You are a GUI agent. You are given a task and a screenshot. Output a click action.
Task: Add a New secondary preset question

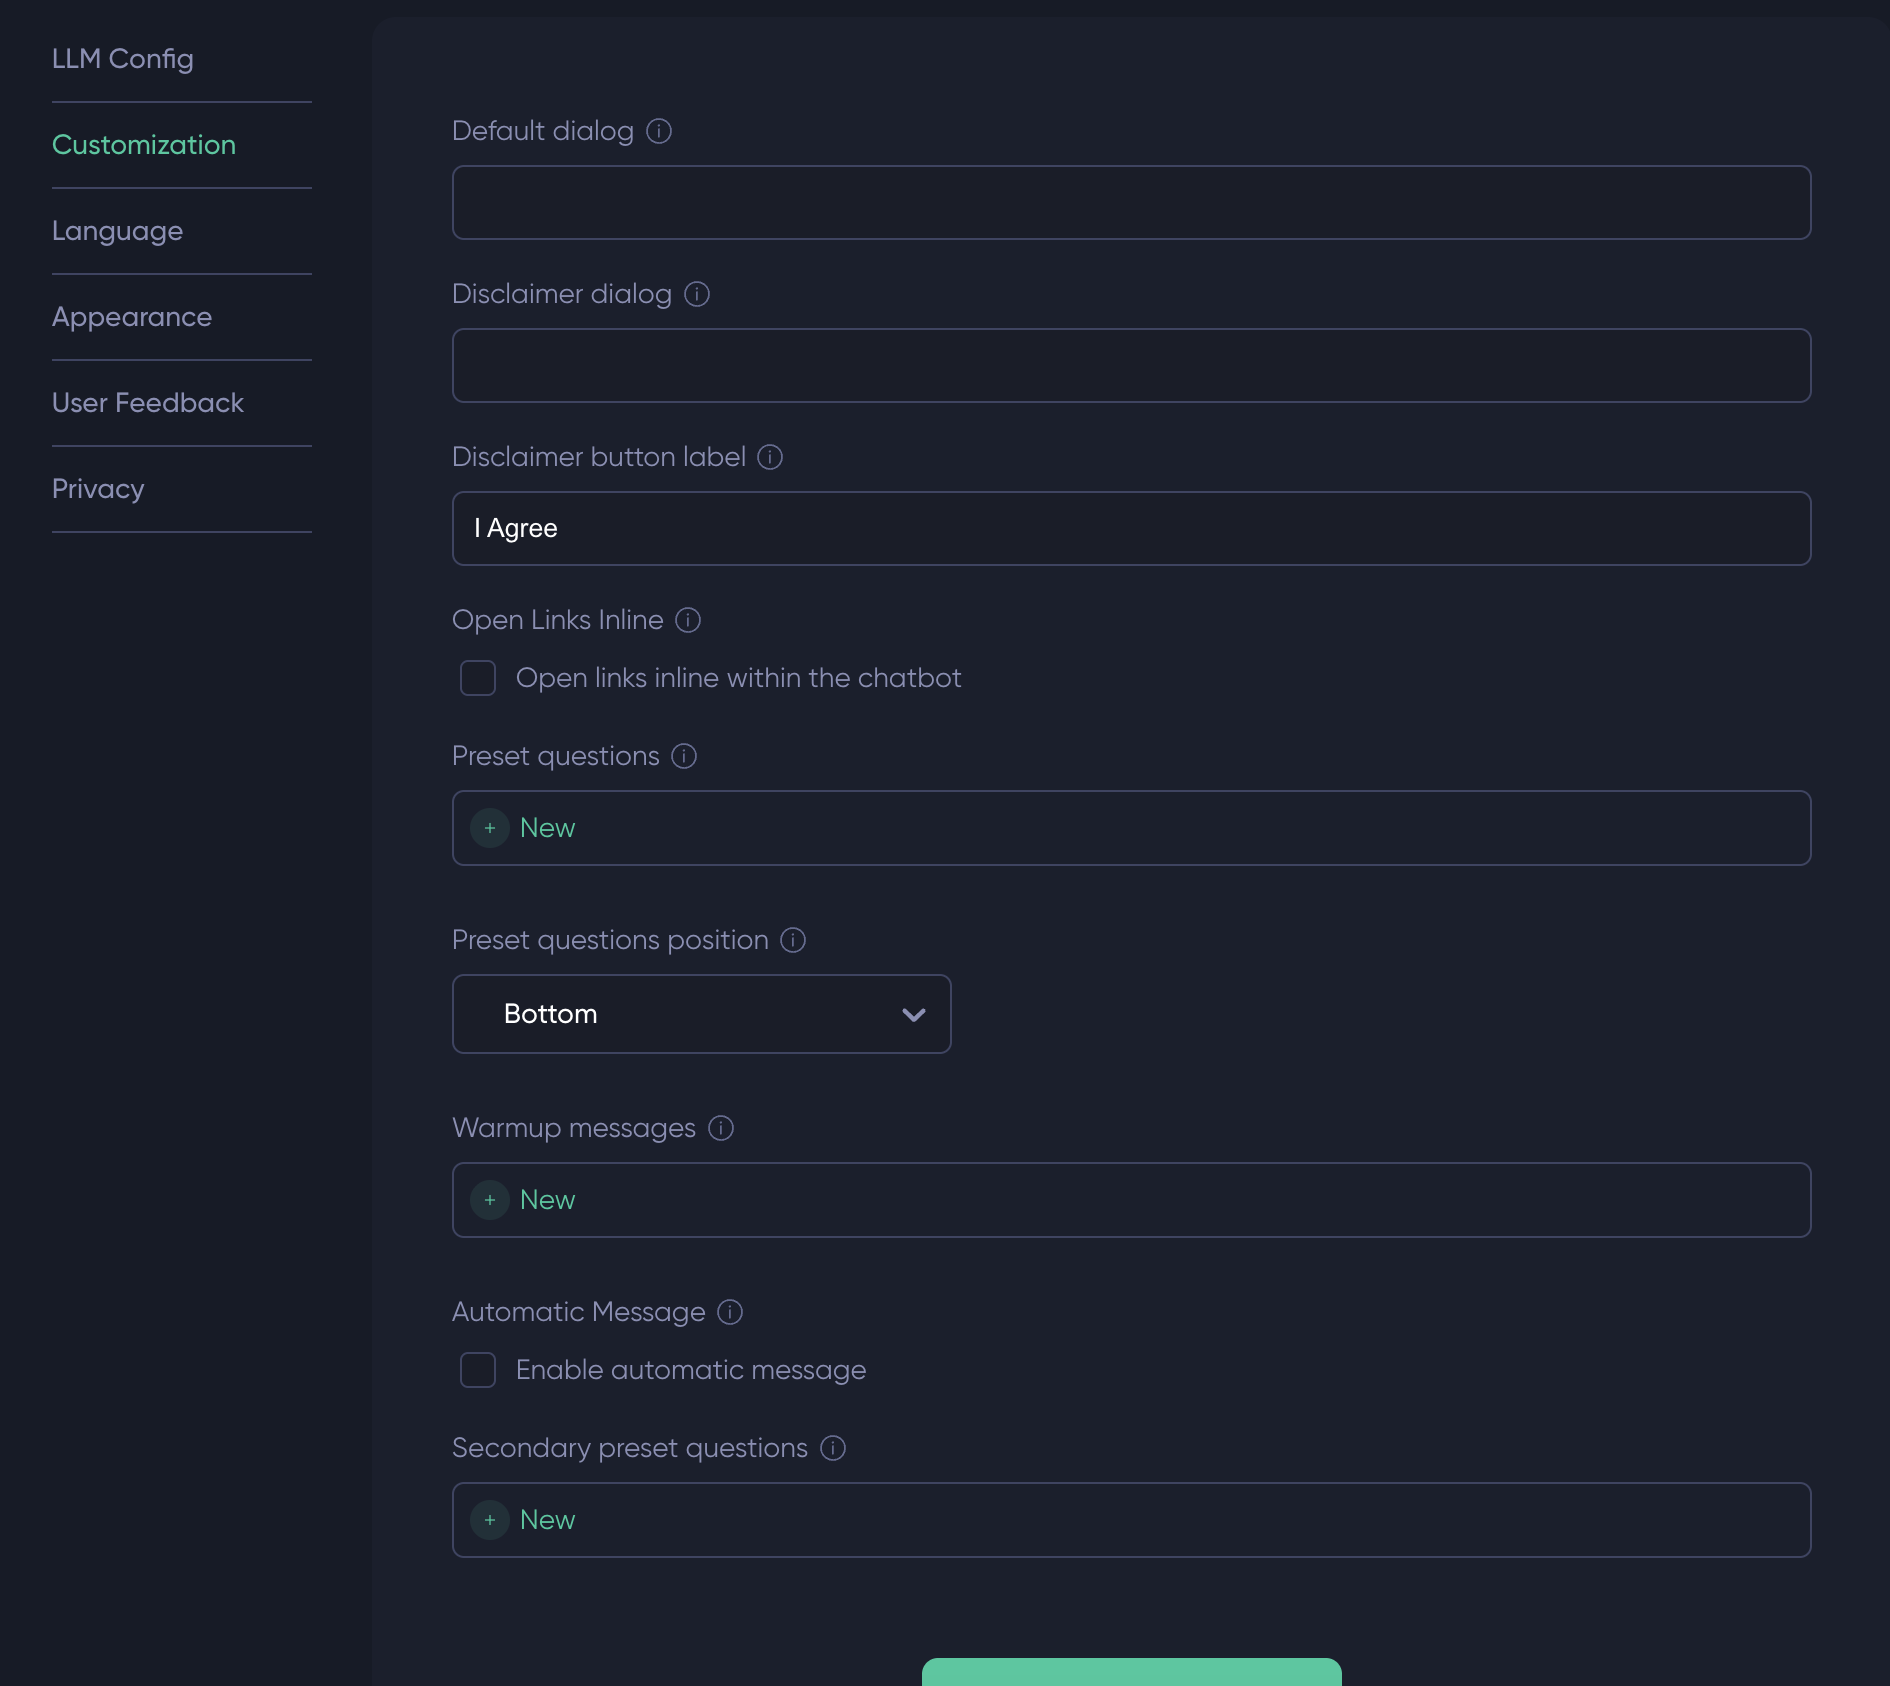(x=547, y=1520)
